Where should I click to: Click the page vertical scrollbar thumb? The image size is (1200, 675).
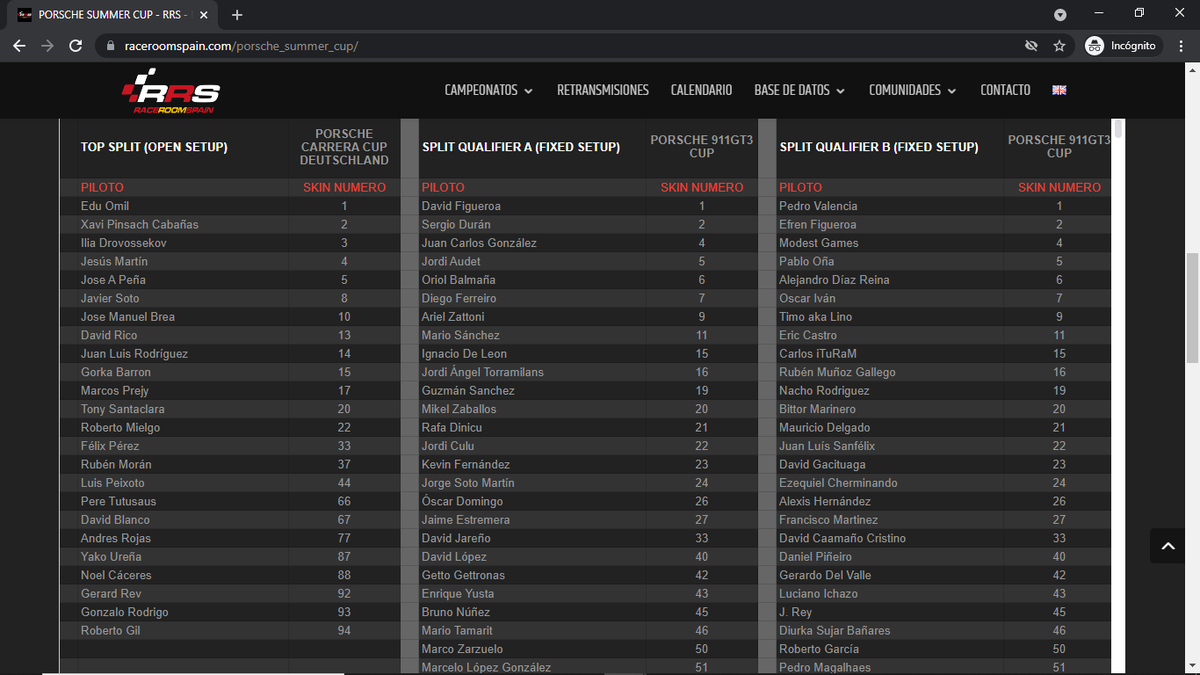click(1192, 310)
